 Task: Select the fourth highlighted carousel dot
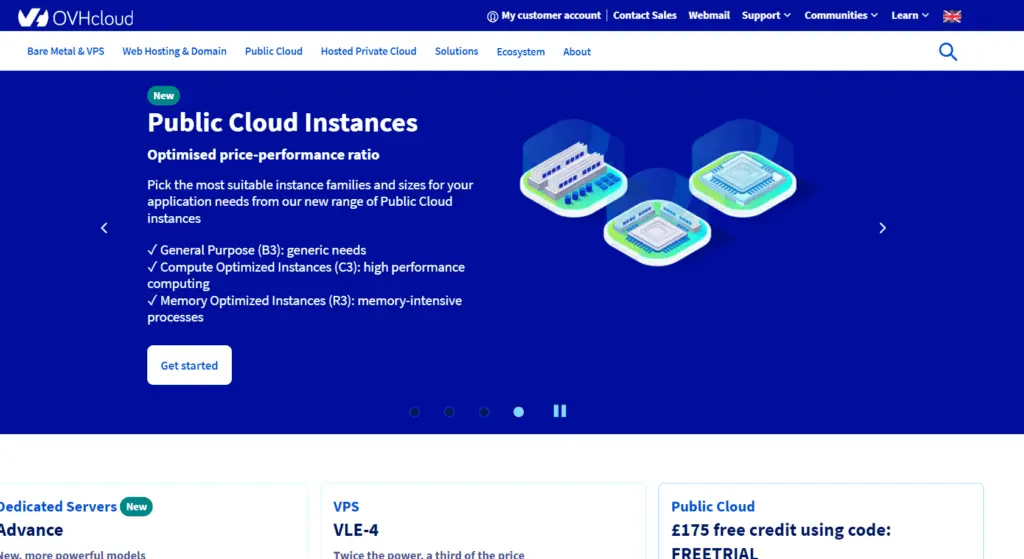pyautogui.click(x=519, y=411)
